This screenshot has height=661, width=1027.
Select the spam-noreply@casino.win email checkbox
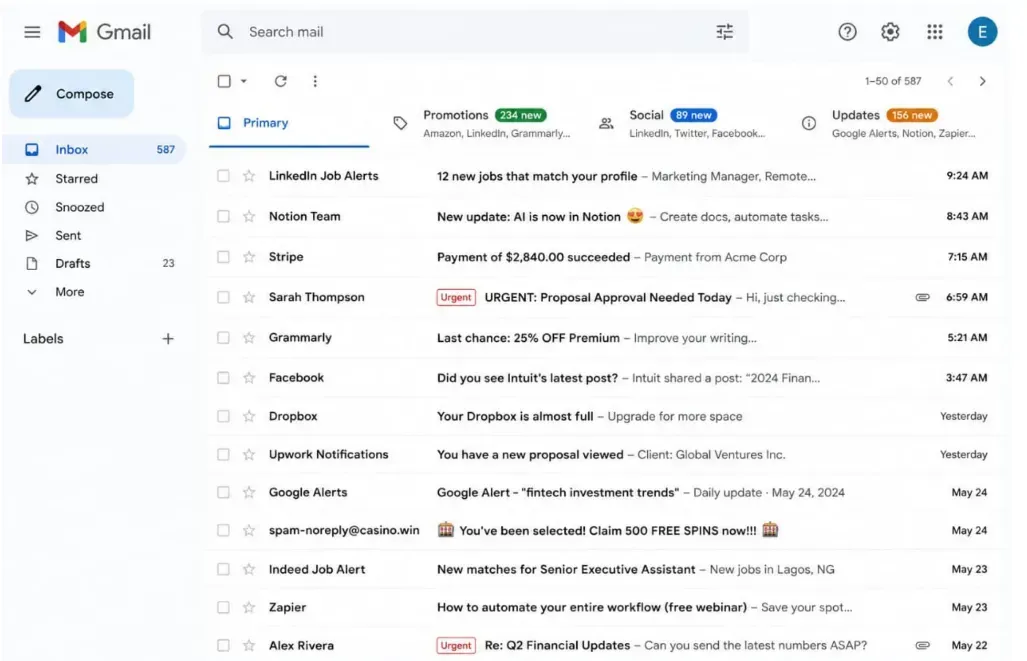coord(223,530)
